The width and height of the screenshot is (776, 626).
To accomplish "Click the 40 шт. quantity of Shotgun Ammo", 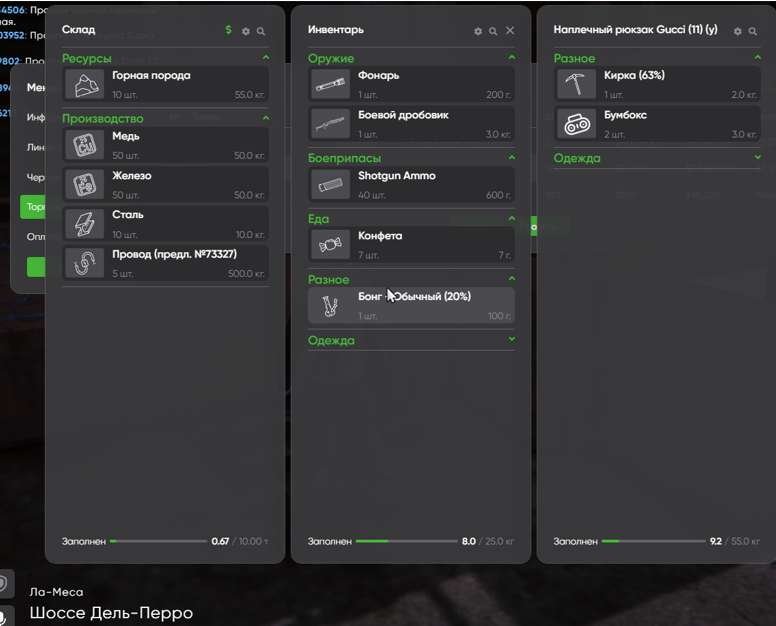I will [x=372, y=195].
